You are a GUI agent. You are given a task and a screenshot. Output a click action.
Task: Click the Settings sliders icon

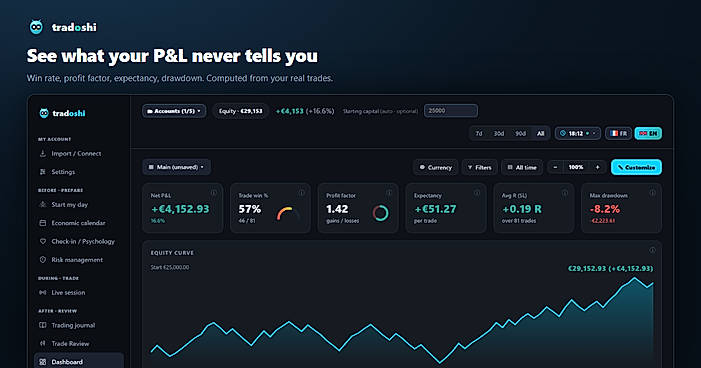43,172
